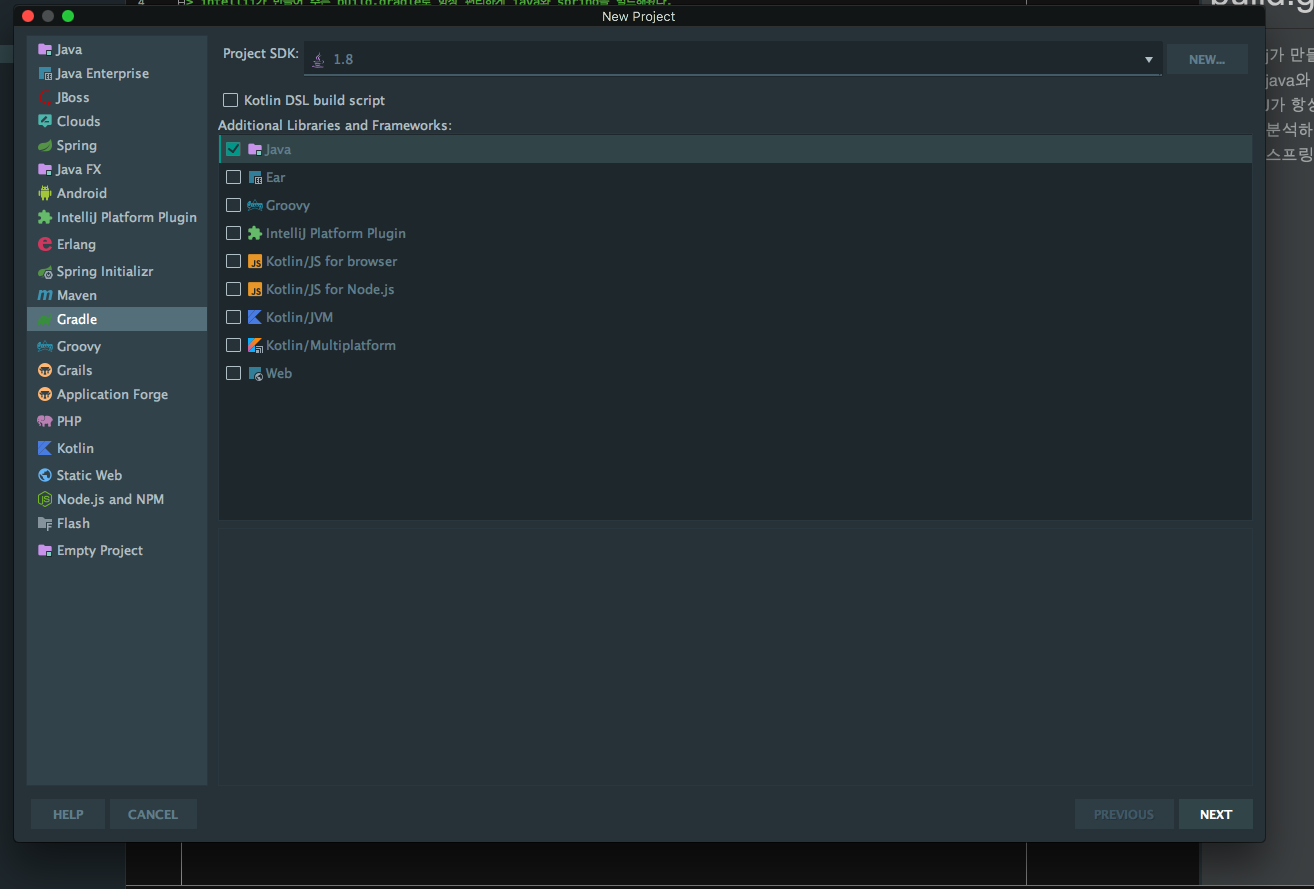Viewport: 1314px width, 889px height.
Task: Select Empty Project label
Action: pyautogui.click(x=100, y=550)
